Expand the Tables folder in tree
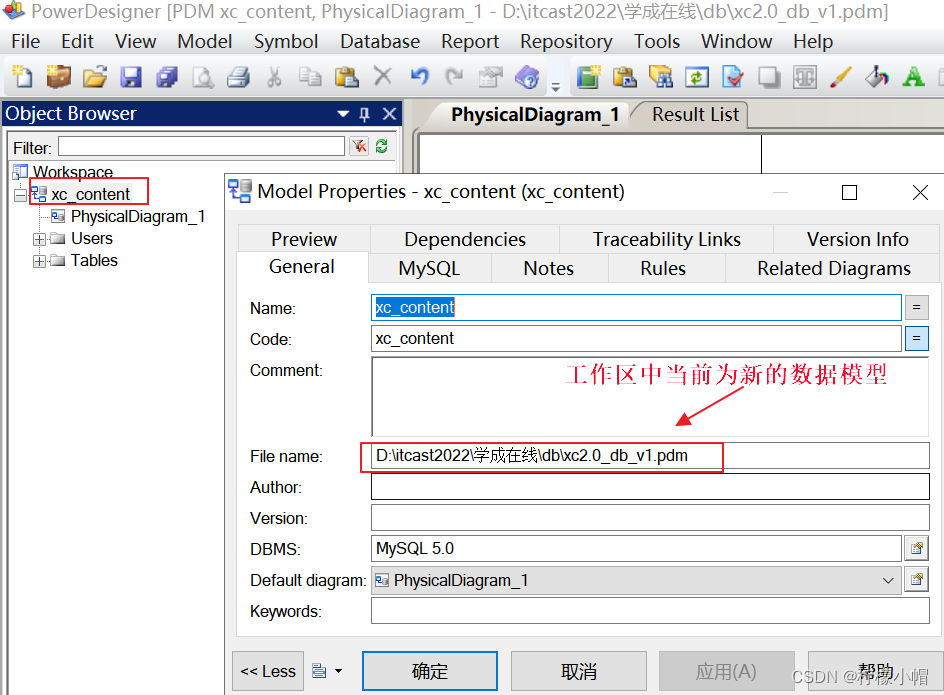Viewport: 944px width, 695px height. 39,261
